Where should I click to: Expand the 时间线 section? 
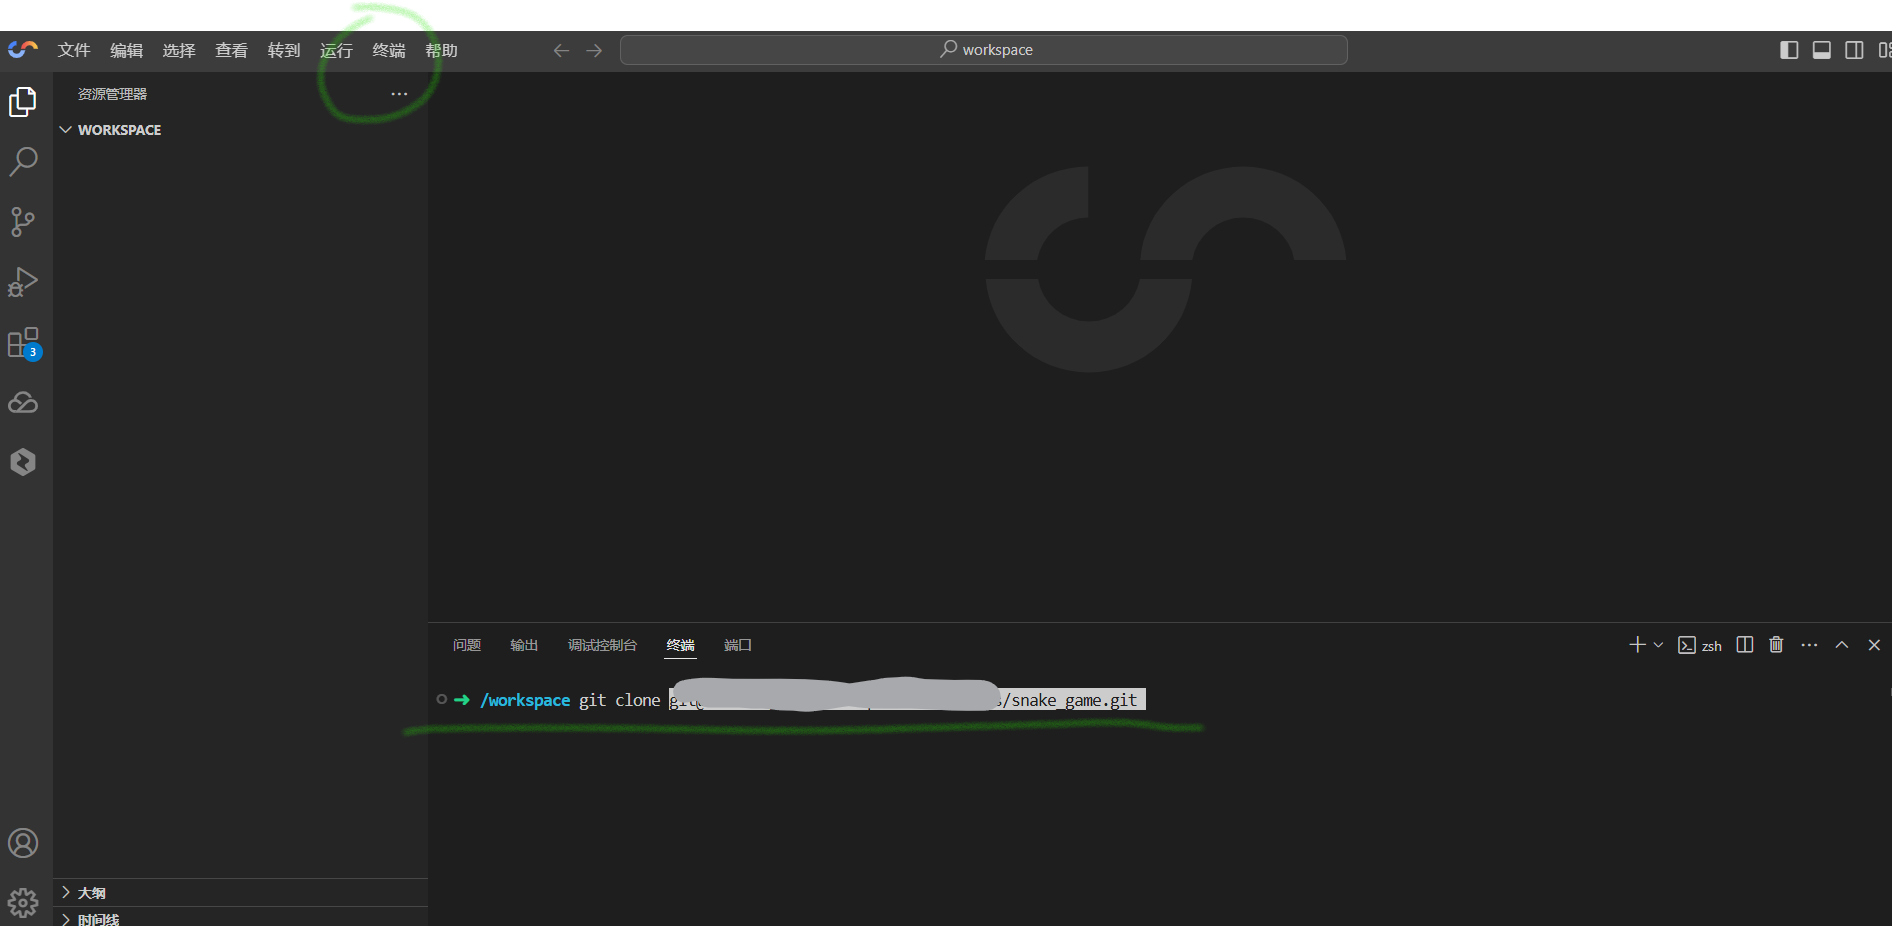pos(240,919)
